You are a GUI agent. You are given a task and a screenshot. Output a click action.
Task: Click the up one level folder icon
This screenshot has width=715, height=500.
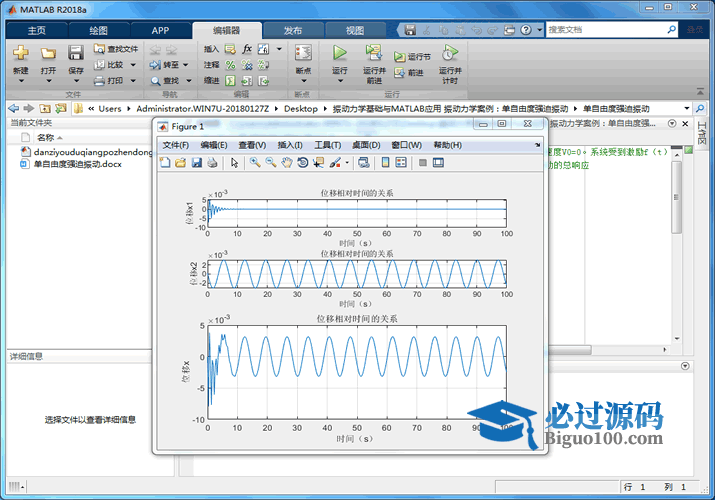click(45, 108)
